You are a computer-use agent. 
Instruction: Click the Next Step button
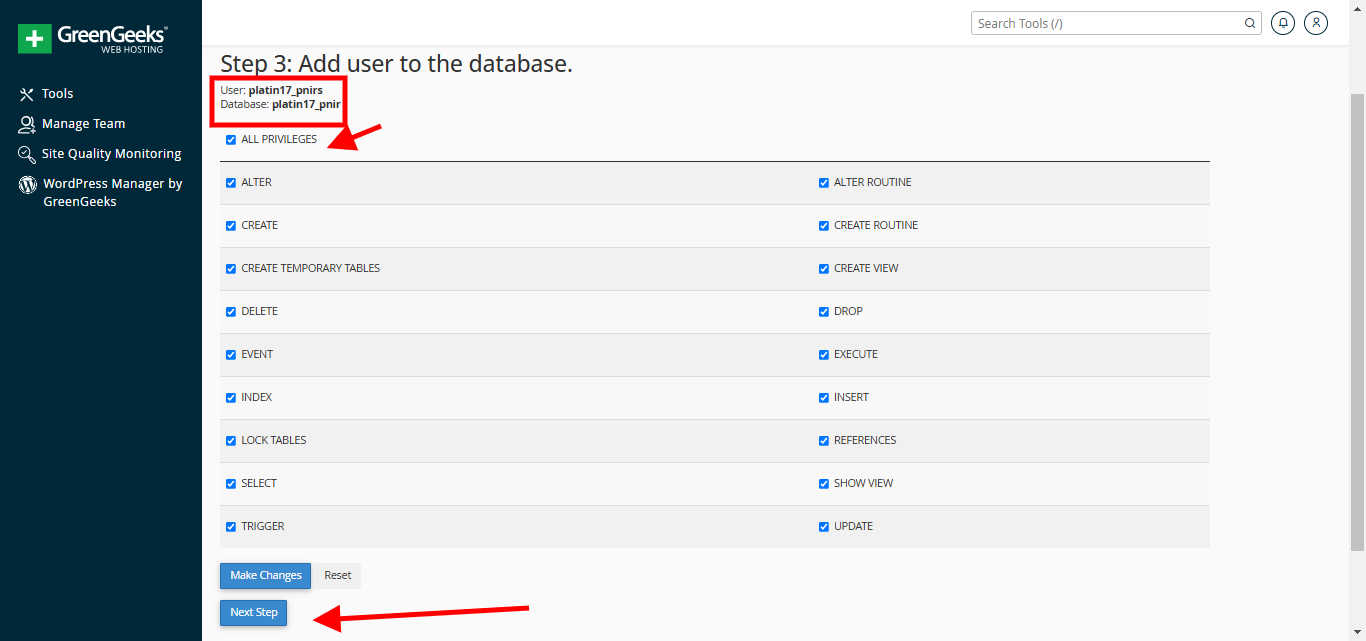(x=253, y=612)
